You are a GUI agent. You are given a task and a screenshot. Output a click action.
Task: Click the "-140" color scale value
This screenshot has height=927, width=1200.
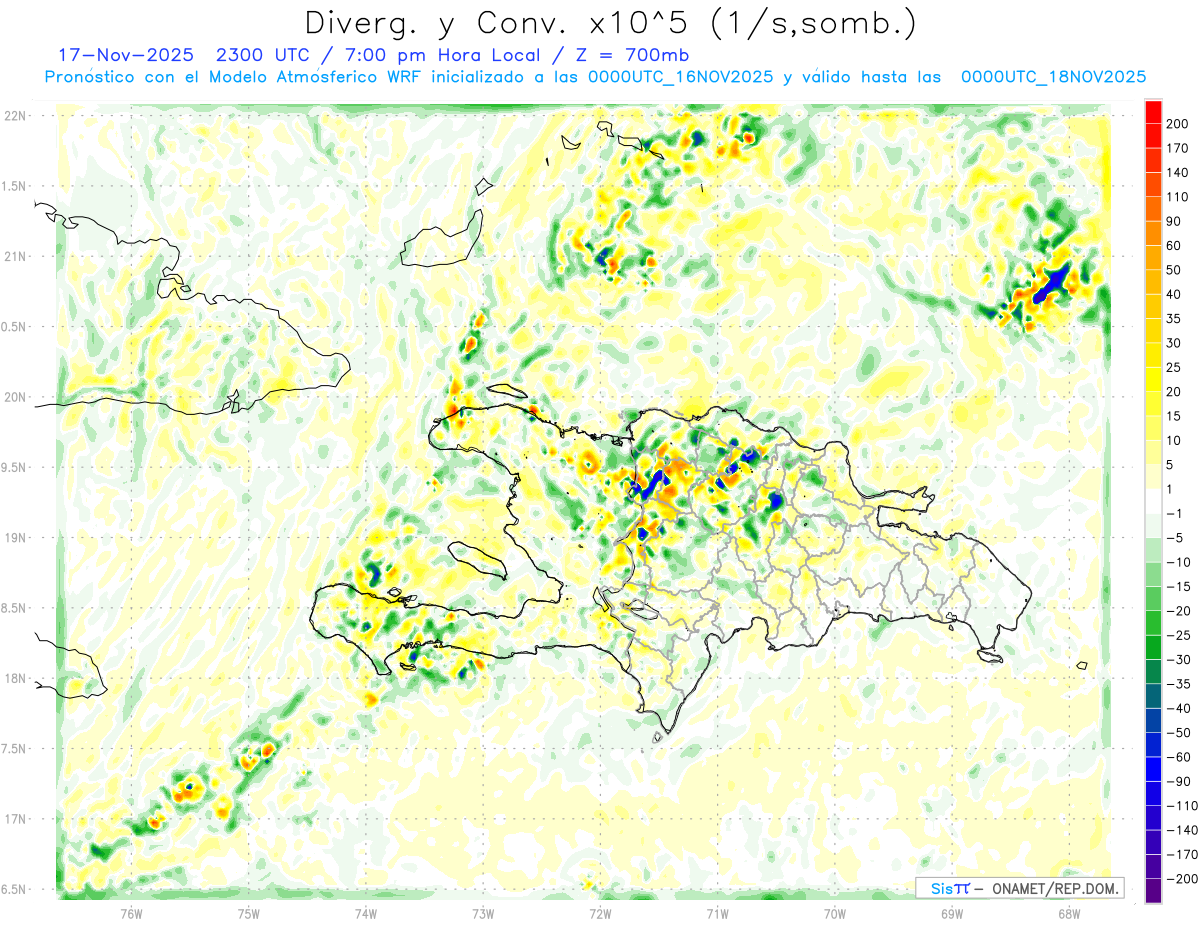1181,831
